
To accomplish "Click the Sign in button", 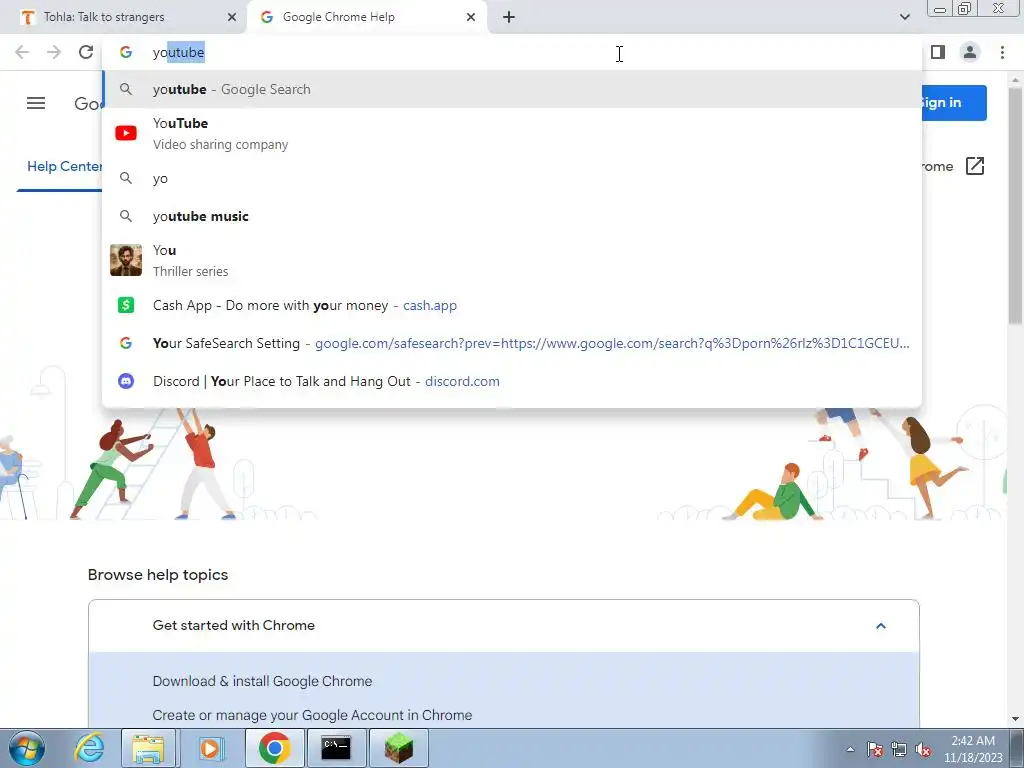I will [x=953, y=103].
